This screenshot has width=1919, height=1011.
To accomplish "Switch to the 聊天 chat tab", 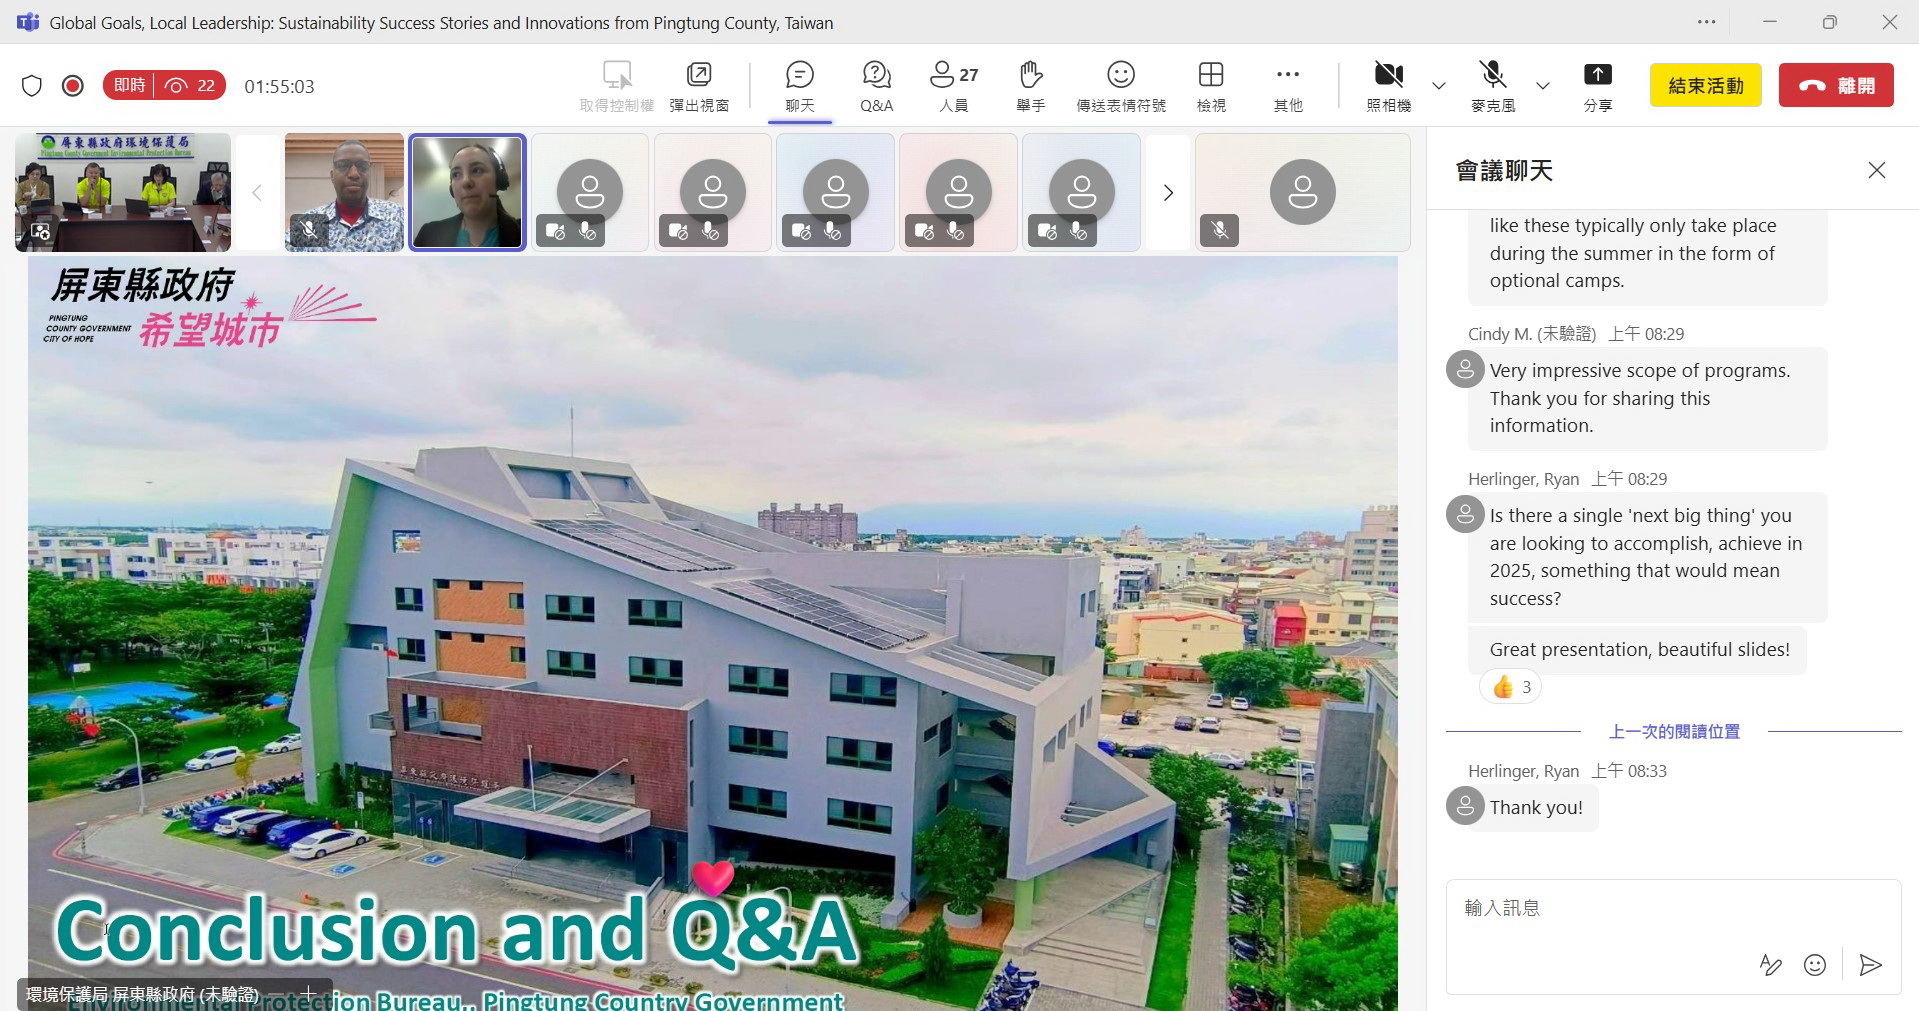I will pyautogui.click(x=800, y=86).
